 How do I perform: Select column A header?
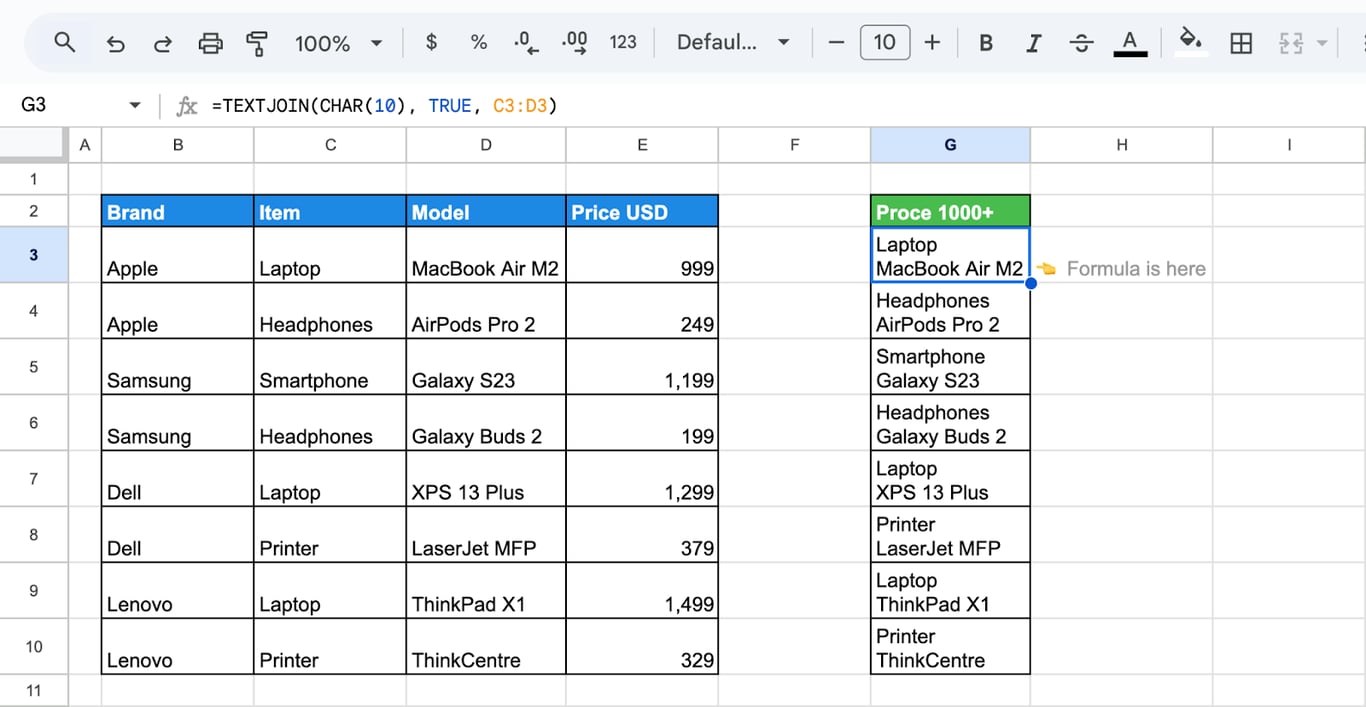(x=84, y=145)
